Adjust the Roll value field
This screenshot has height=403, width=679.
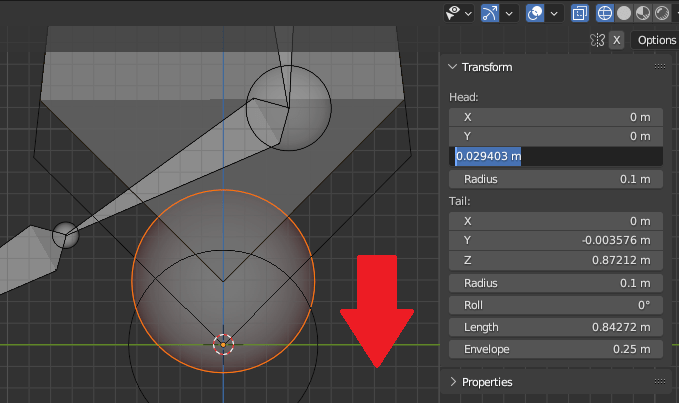coord(555,305)
